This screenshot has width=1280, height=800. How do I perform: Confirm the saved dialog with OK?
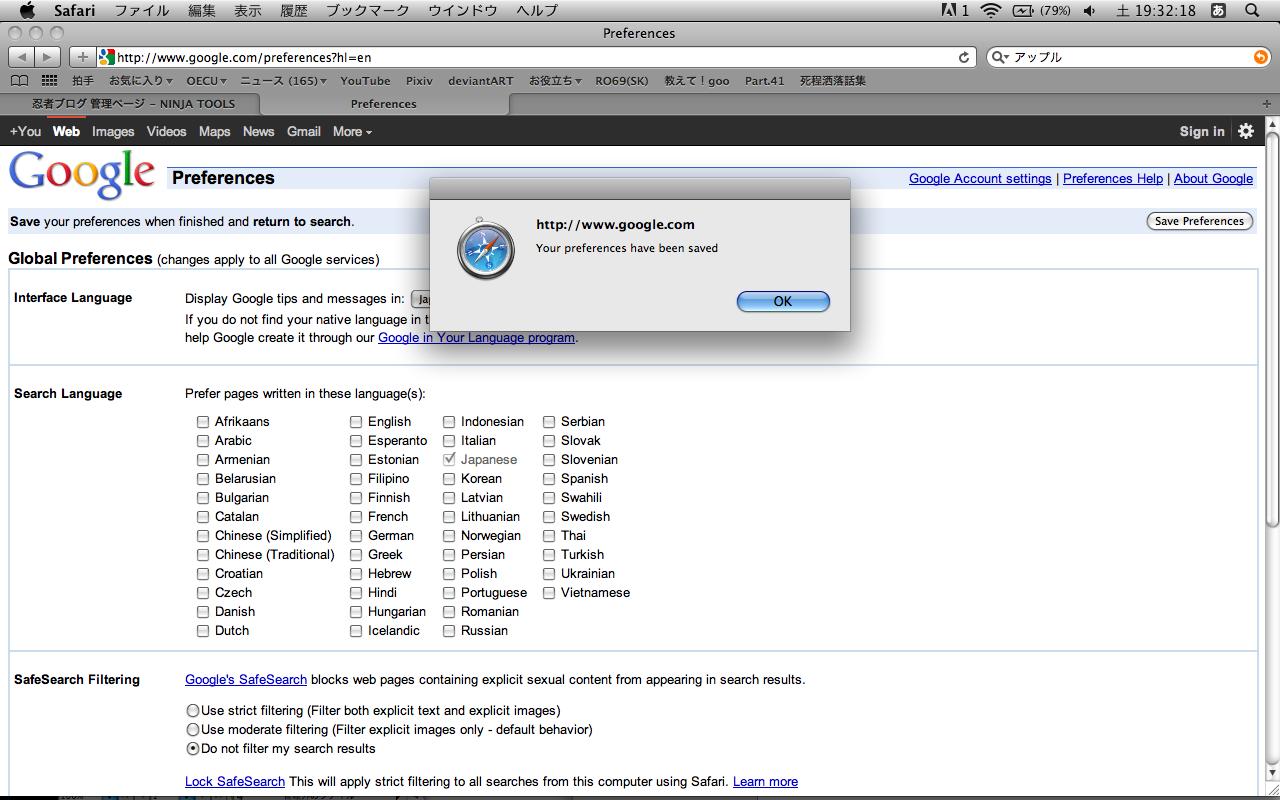pyautogui.click(x=783, y=301)
